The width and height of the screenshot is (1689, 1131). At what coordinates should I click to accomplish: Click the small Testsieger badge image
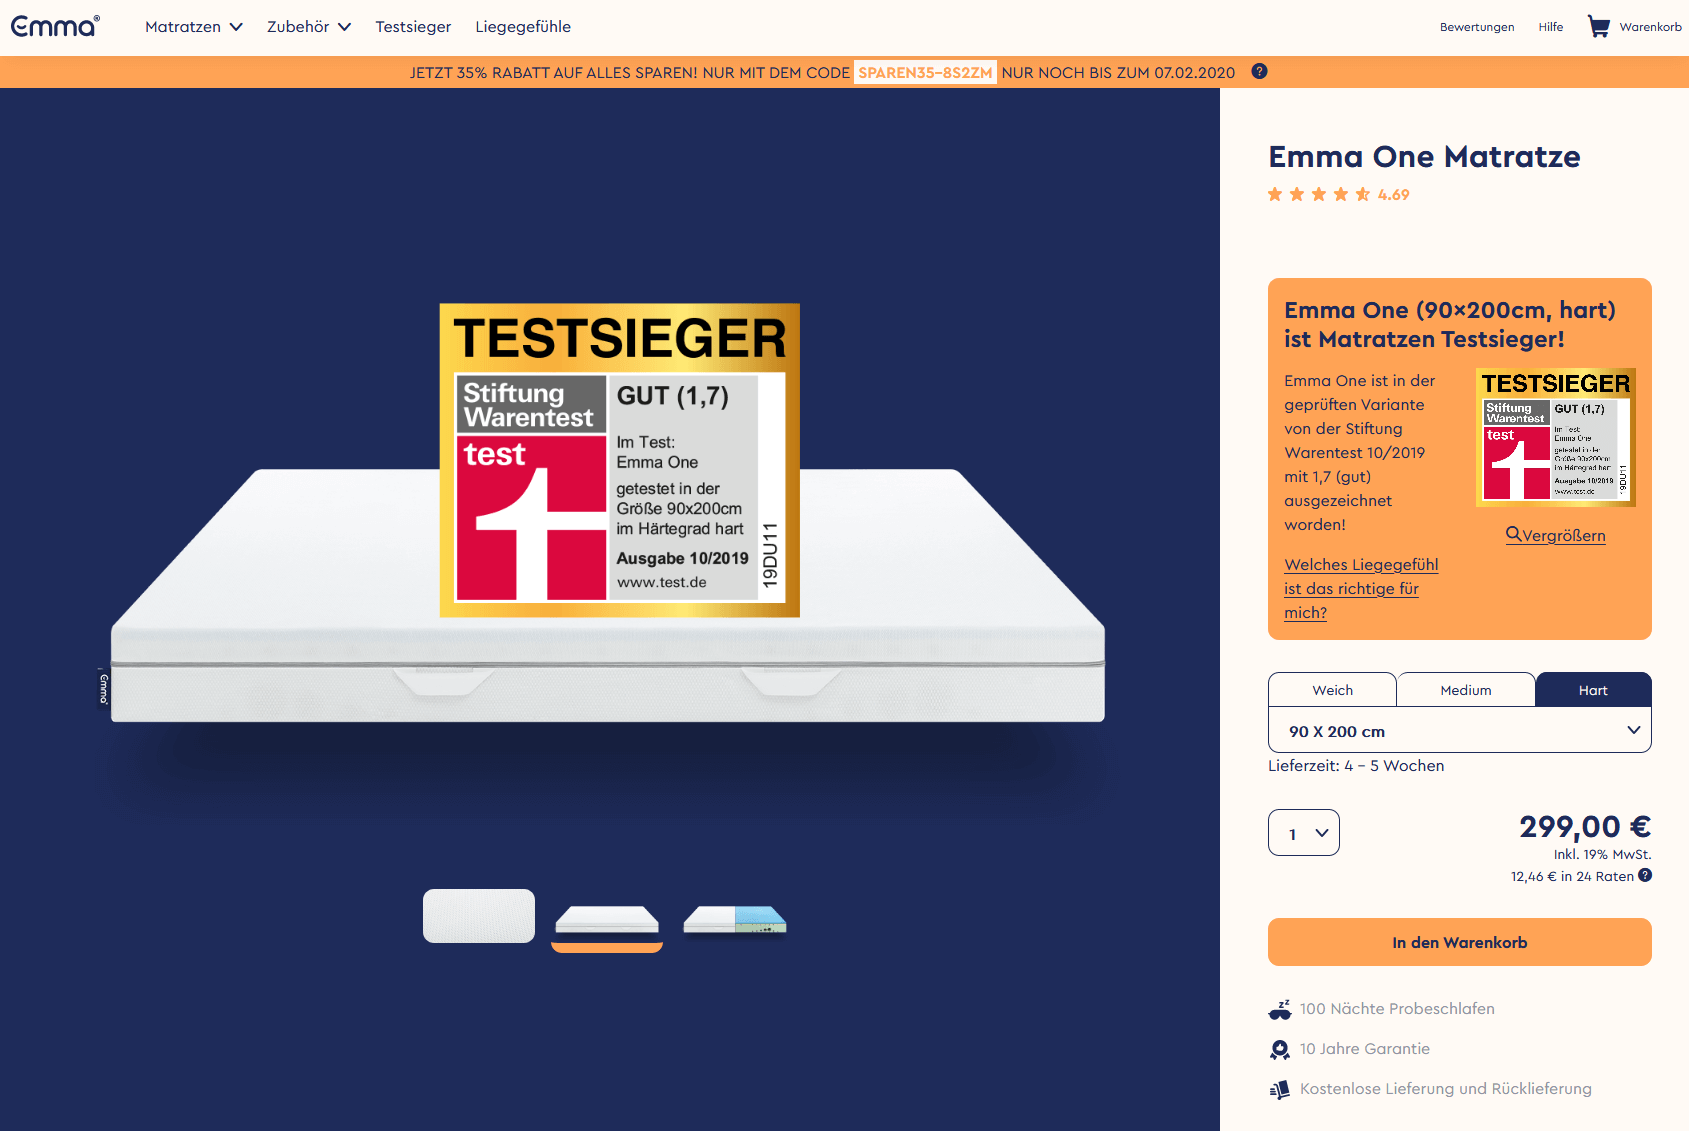pos(1555,437)
